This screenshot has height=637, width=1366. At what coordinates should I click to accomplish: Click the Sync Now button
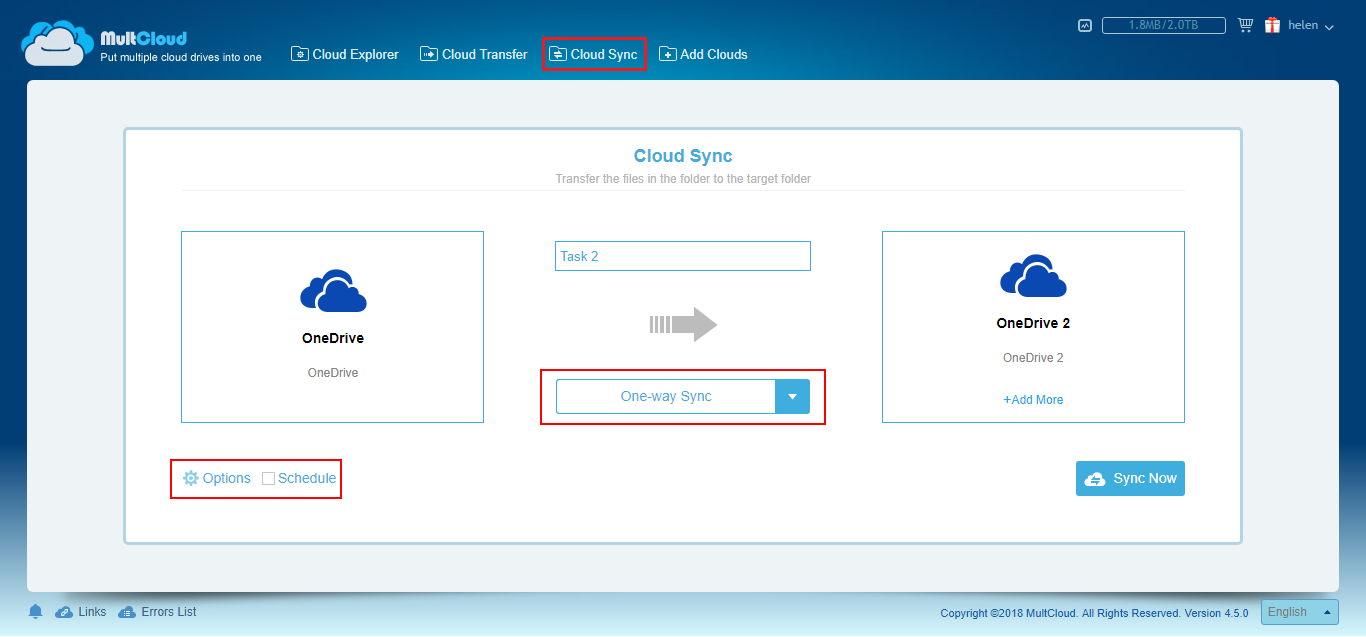click(x=1130, y=478)
